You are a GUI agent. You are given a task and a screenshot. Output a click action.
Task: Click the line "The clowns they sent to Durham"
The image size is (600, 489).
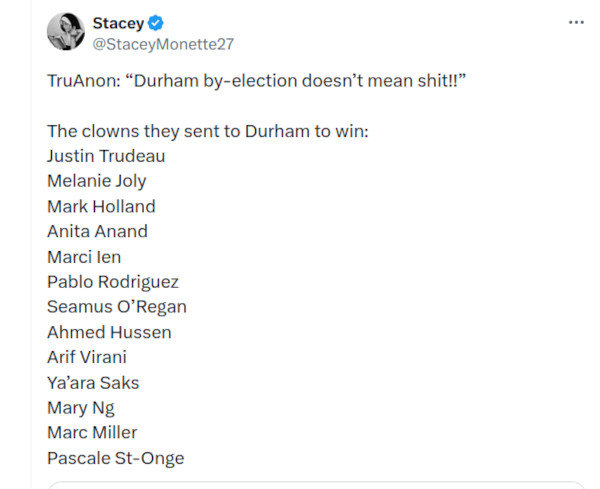coord(208,131)
